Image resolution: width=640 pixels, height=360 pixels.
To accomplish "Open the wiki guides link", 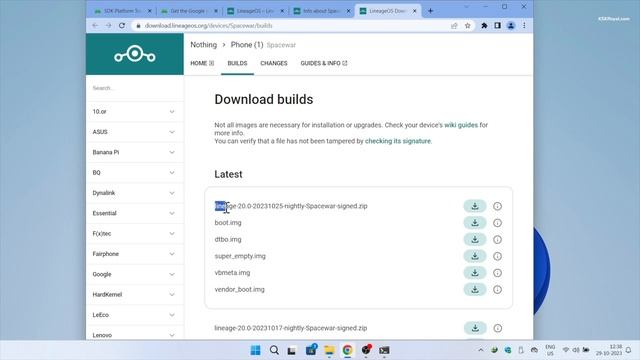I will [461, 125].
